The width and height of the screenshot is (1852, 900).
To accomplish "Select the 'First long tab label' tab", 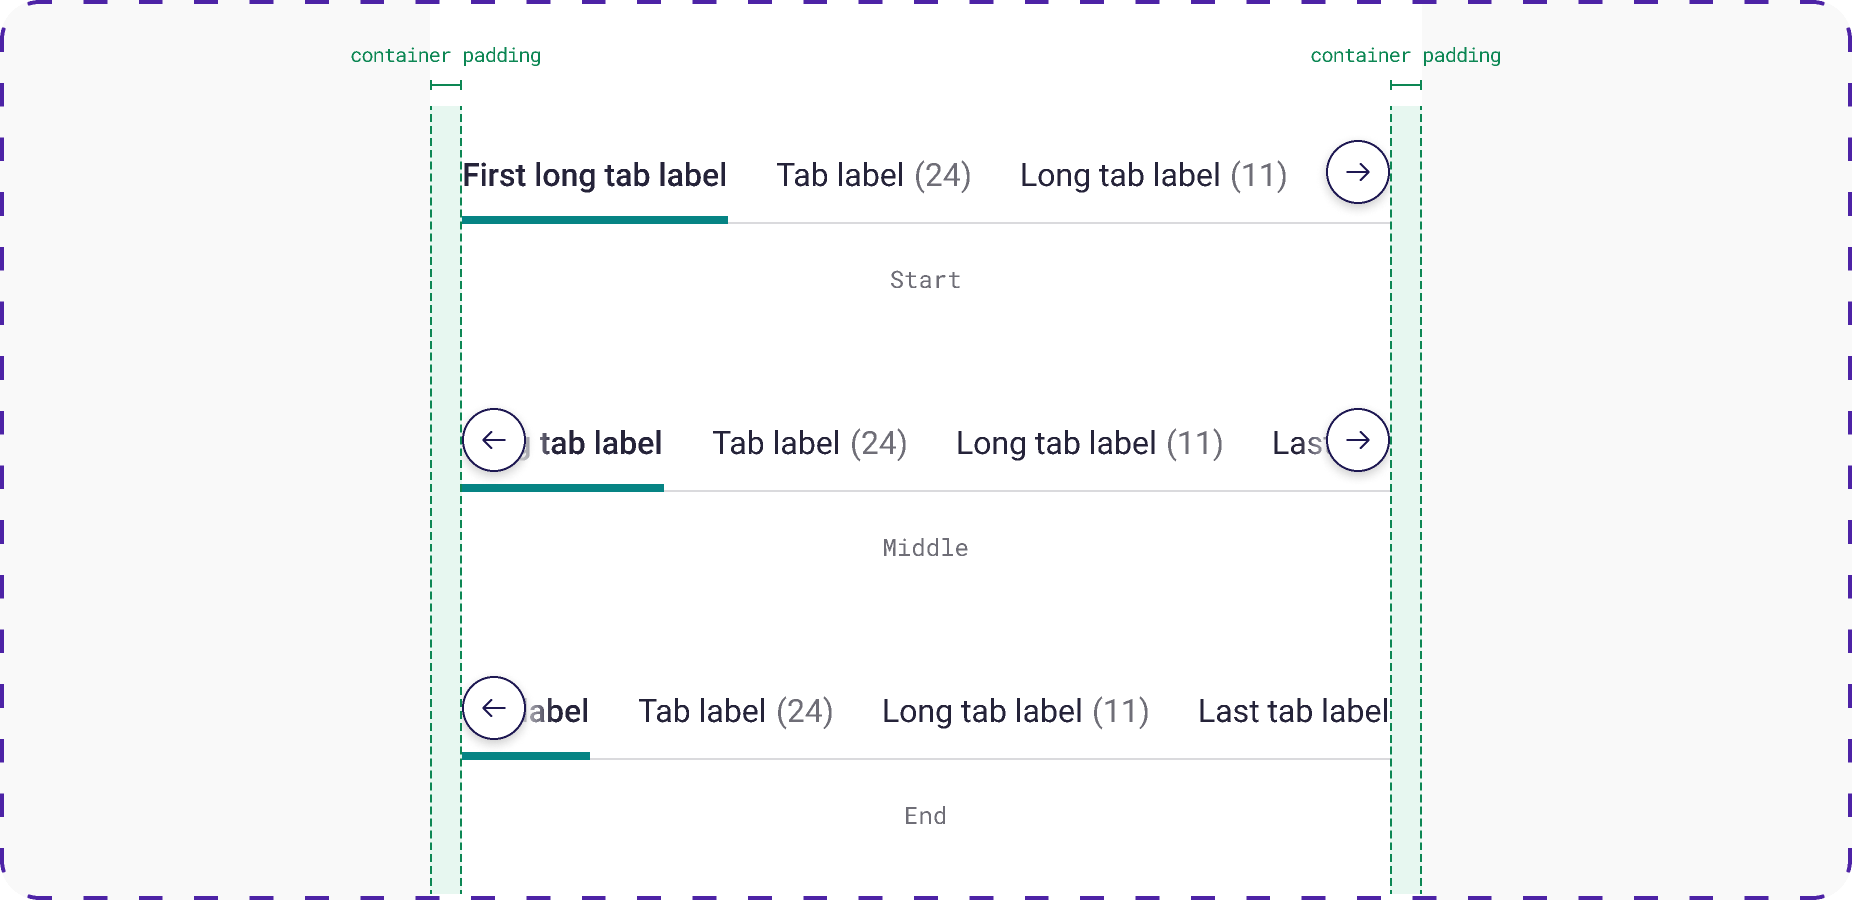I will click(594, 175).
